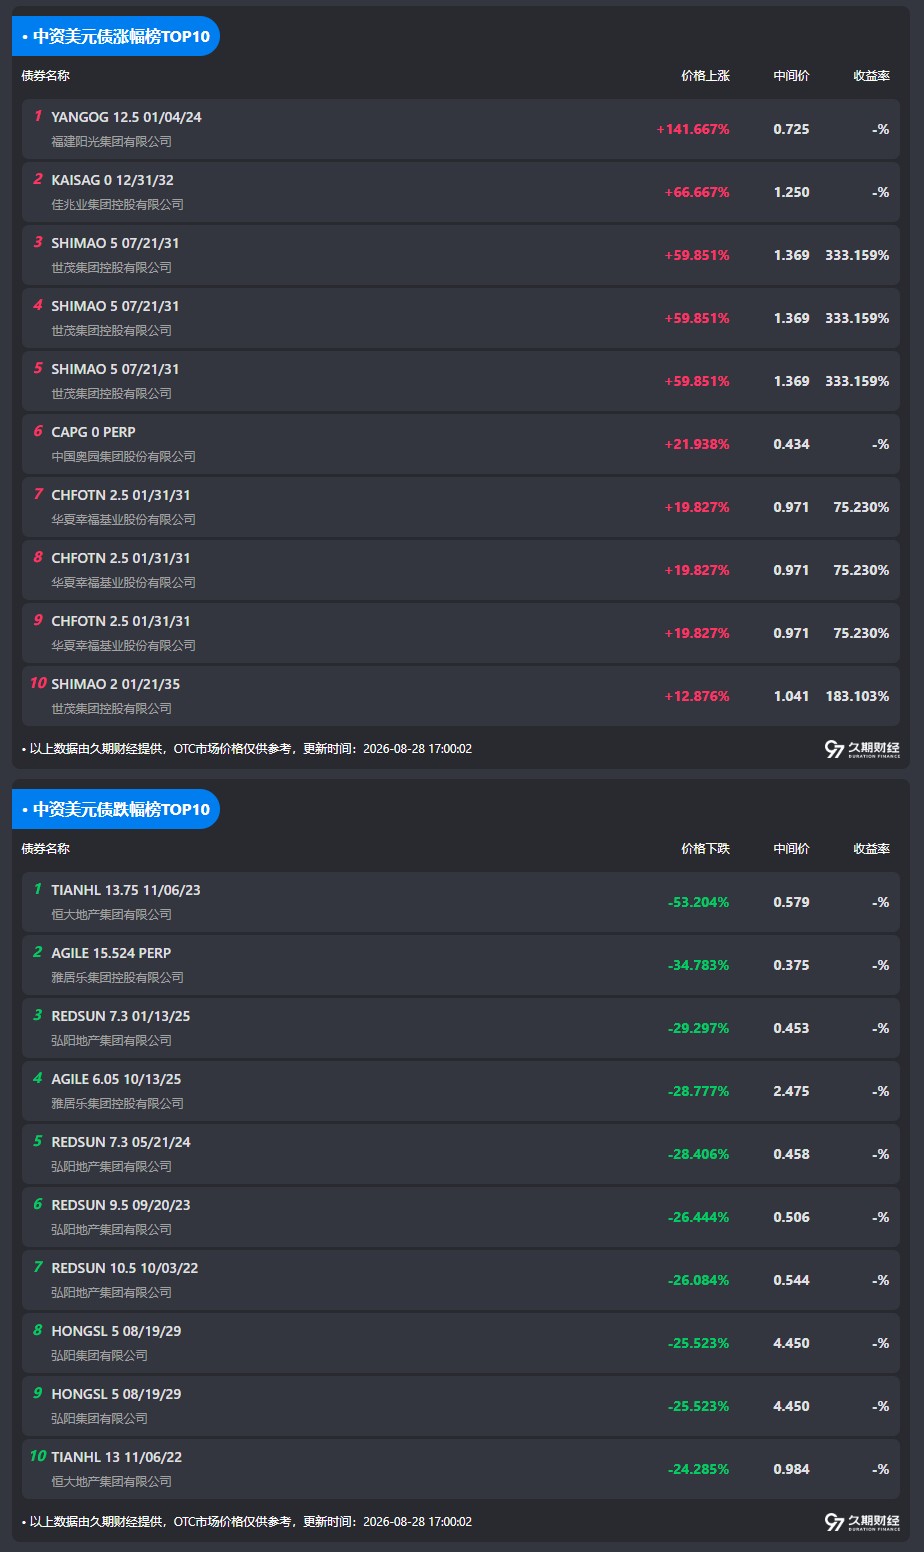Open the TIANHL 13 11/06/22 bond
This screenshot has width=924, height=1552.
pyautogui.click(x=461, y=1469)
